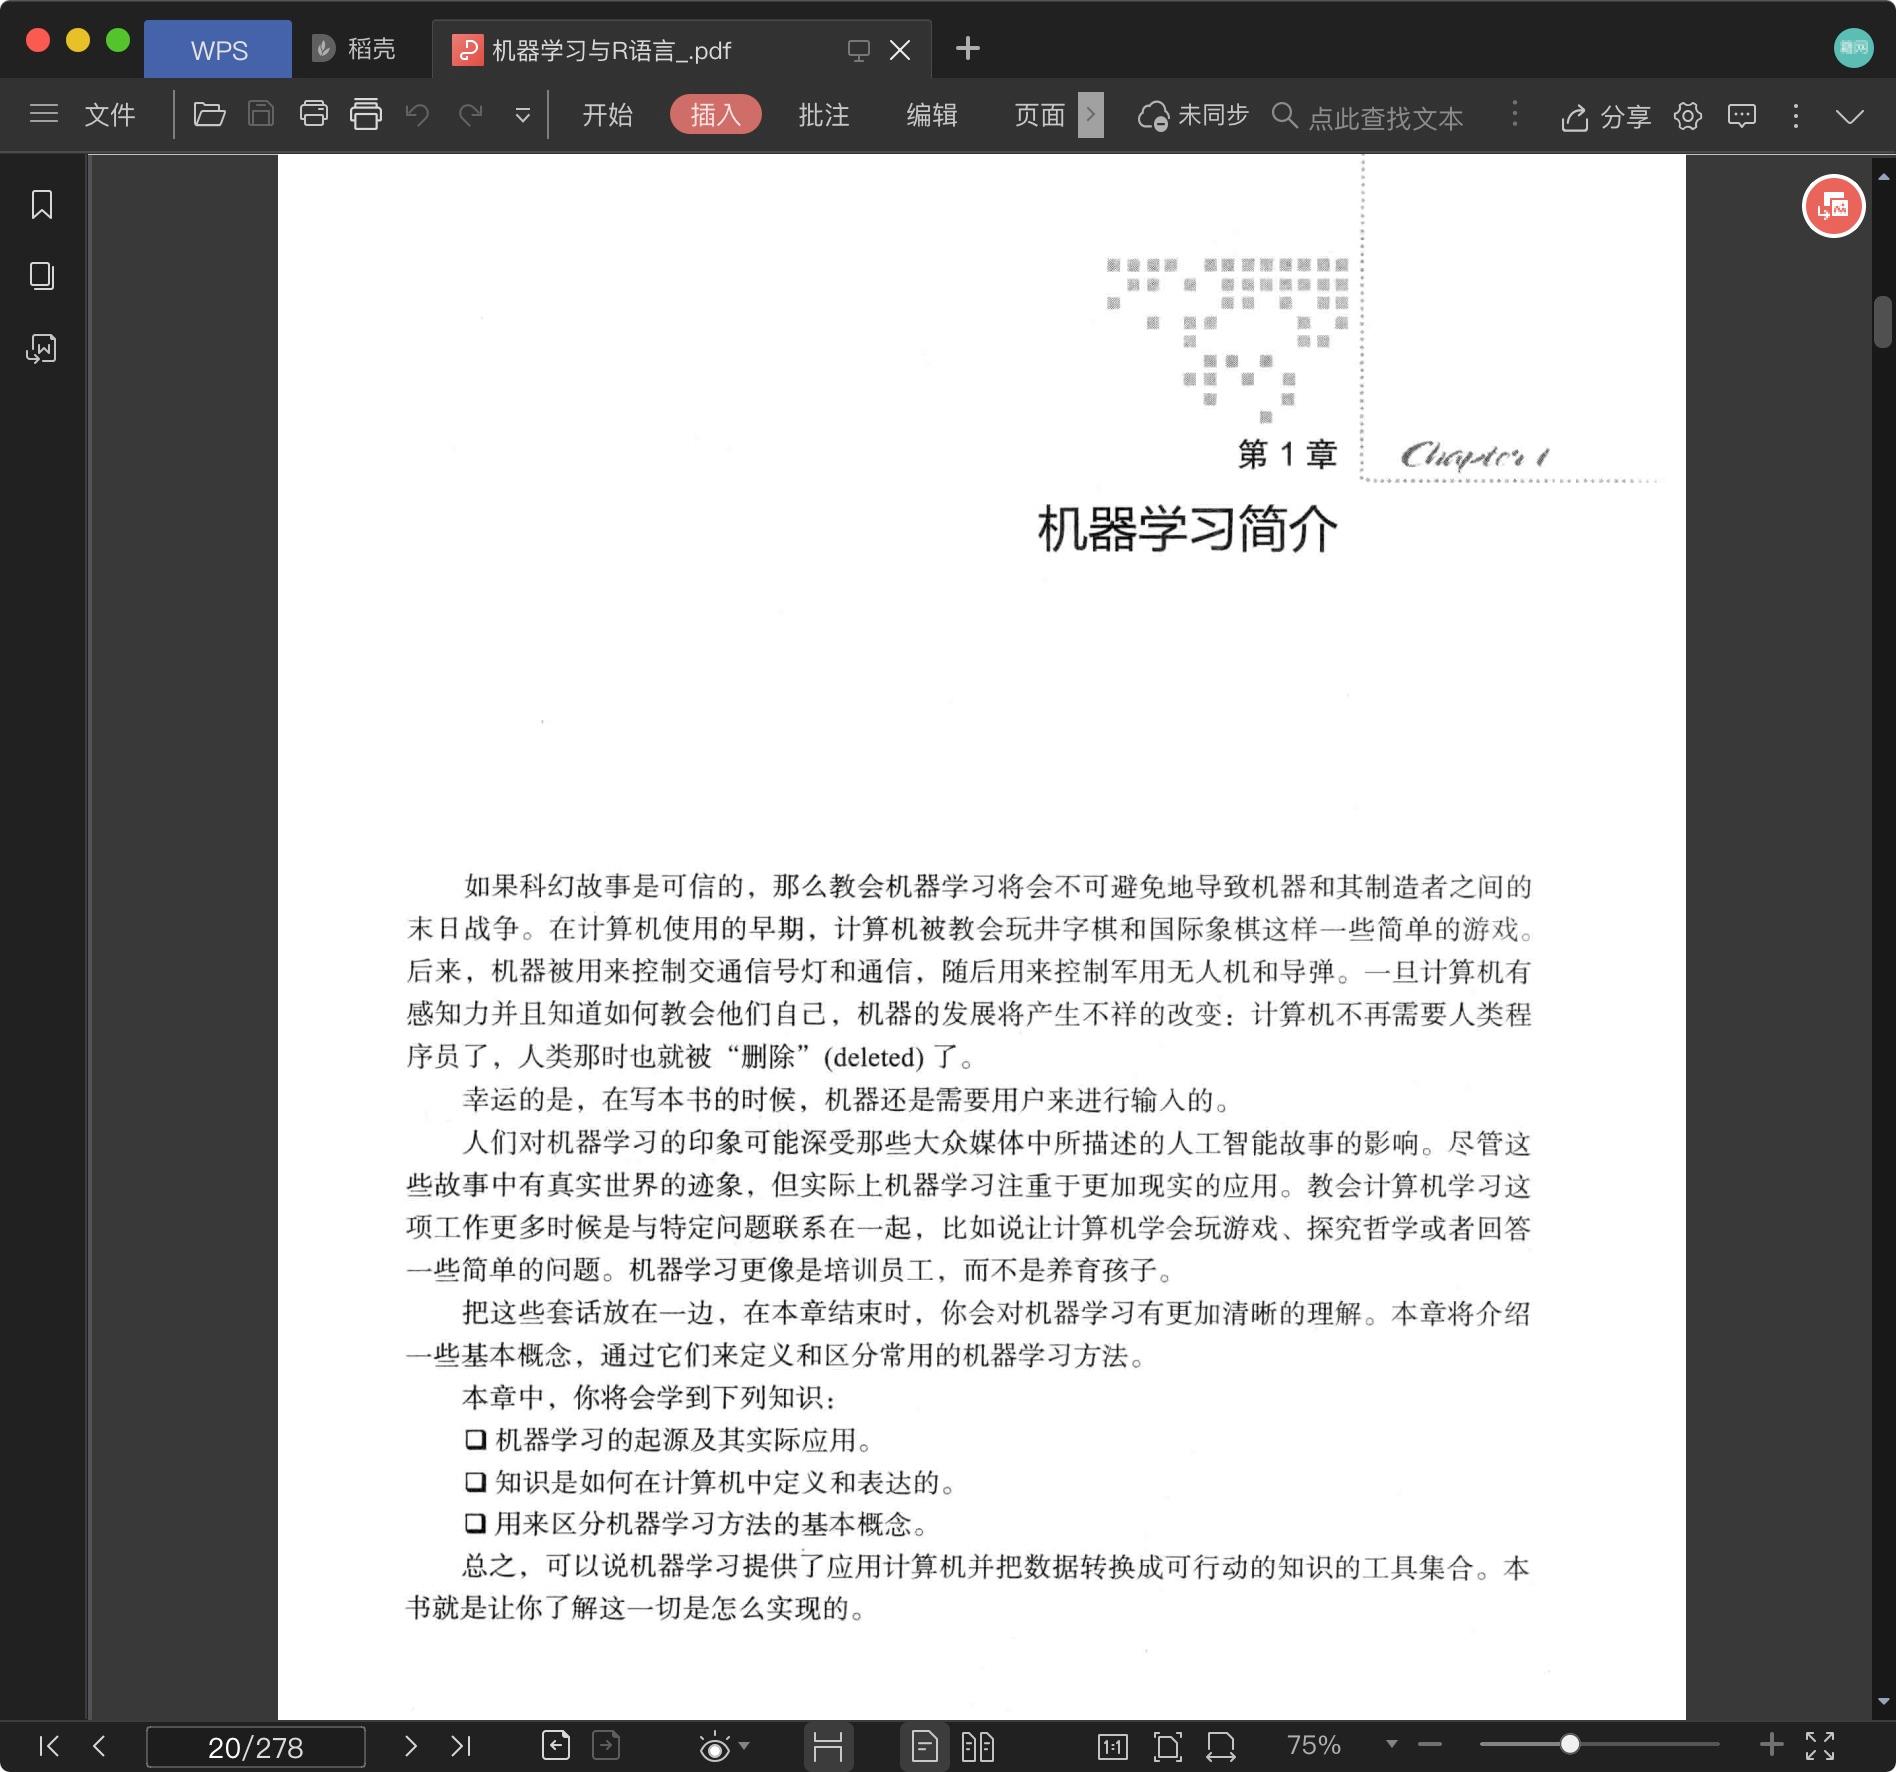The width and height of the screenshot is (1896, 1772).
Task: Click the tab presentation monitor icon
Action: pos(858,50)
